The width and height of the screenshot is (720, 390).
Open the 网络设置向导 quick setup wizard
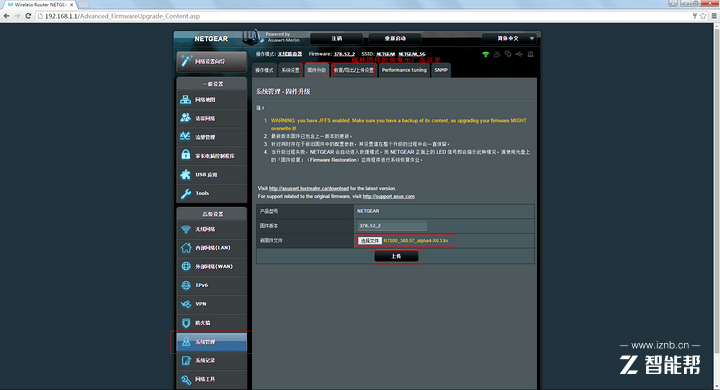tap(212, 62)
